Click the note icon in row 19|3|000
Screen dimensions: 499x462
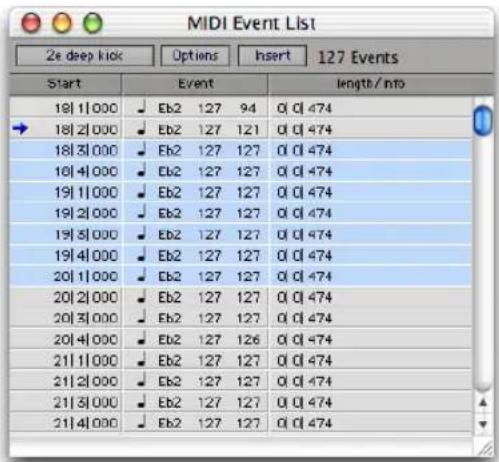coord(142,234)
